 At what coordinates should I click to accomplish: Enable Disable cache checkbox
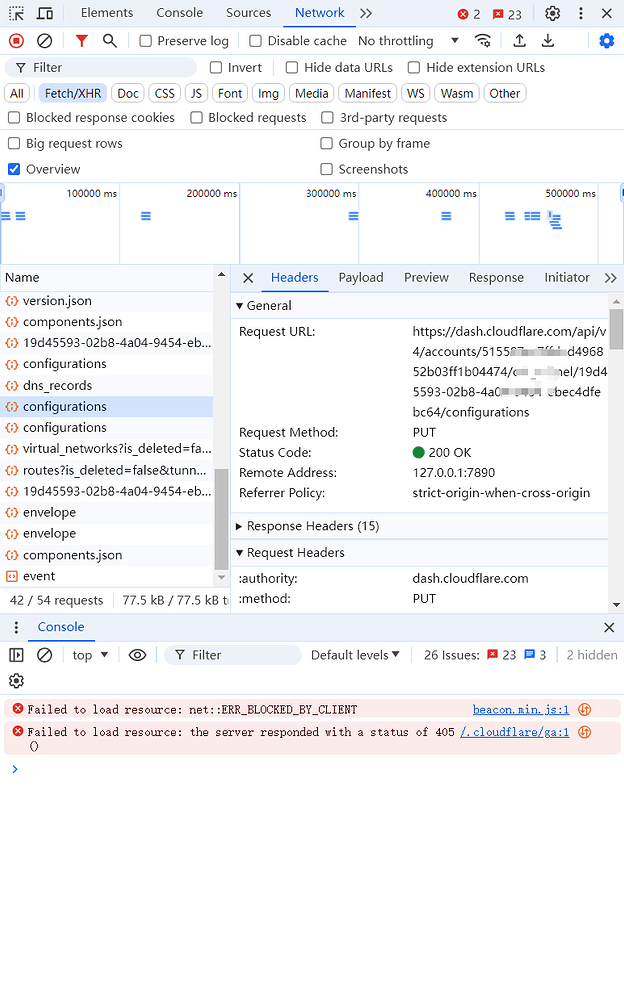pyautogui.click(x=255, y=41)
